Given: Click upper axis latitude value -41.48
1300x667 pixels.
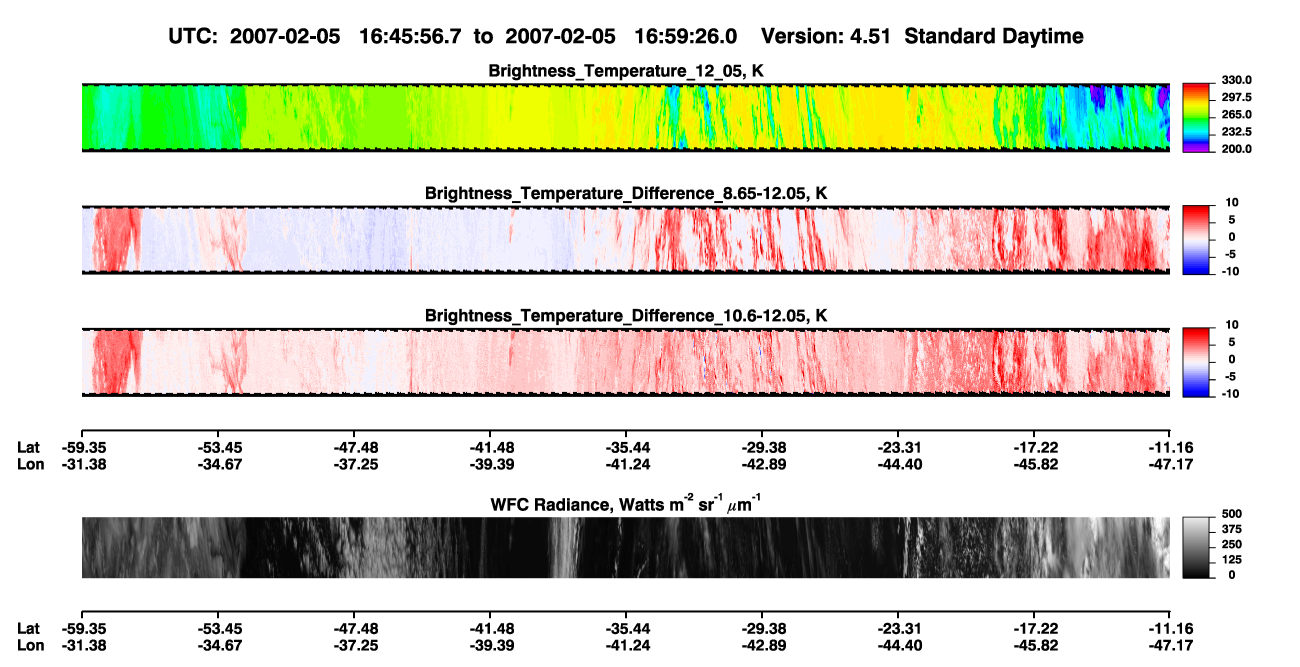Looking at the screenshot, I should [x=490, y=447].
